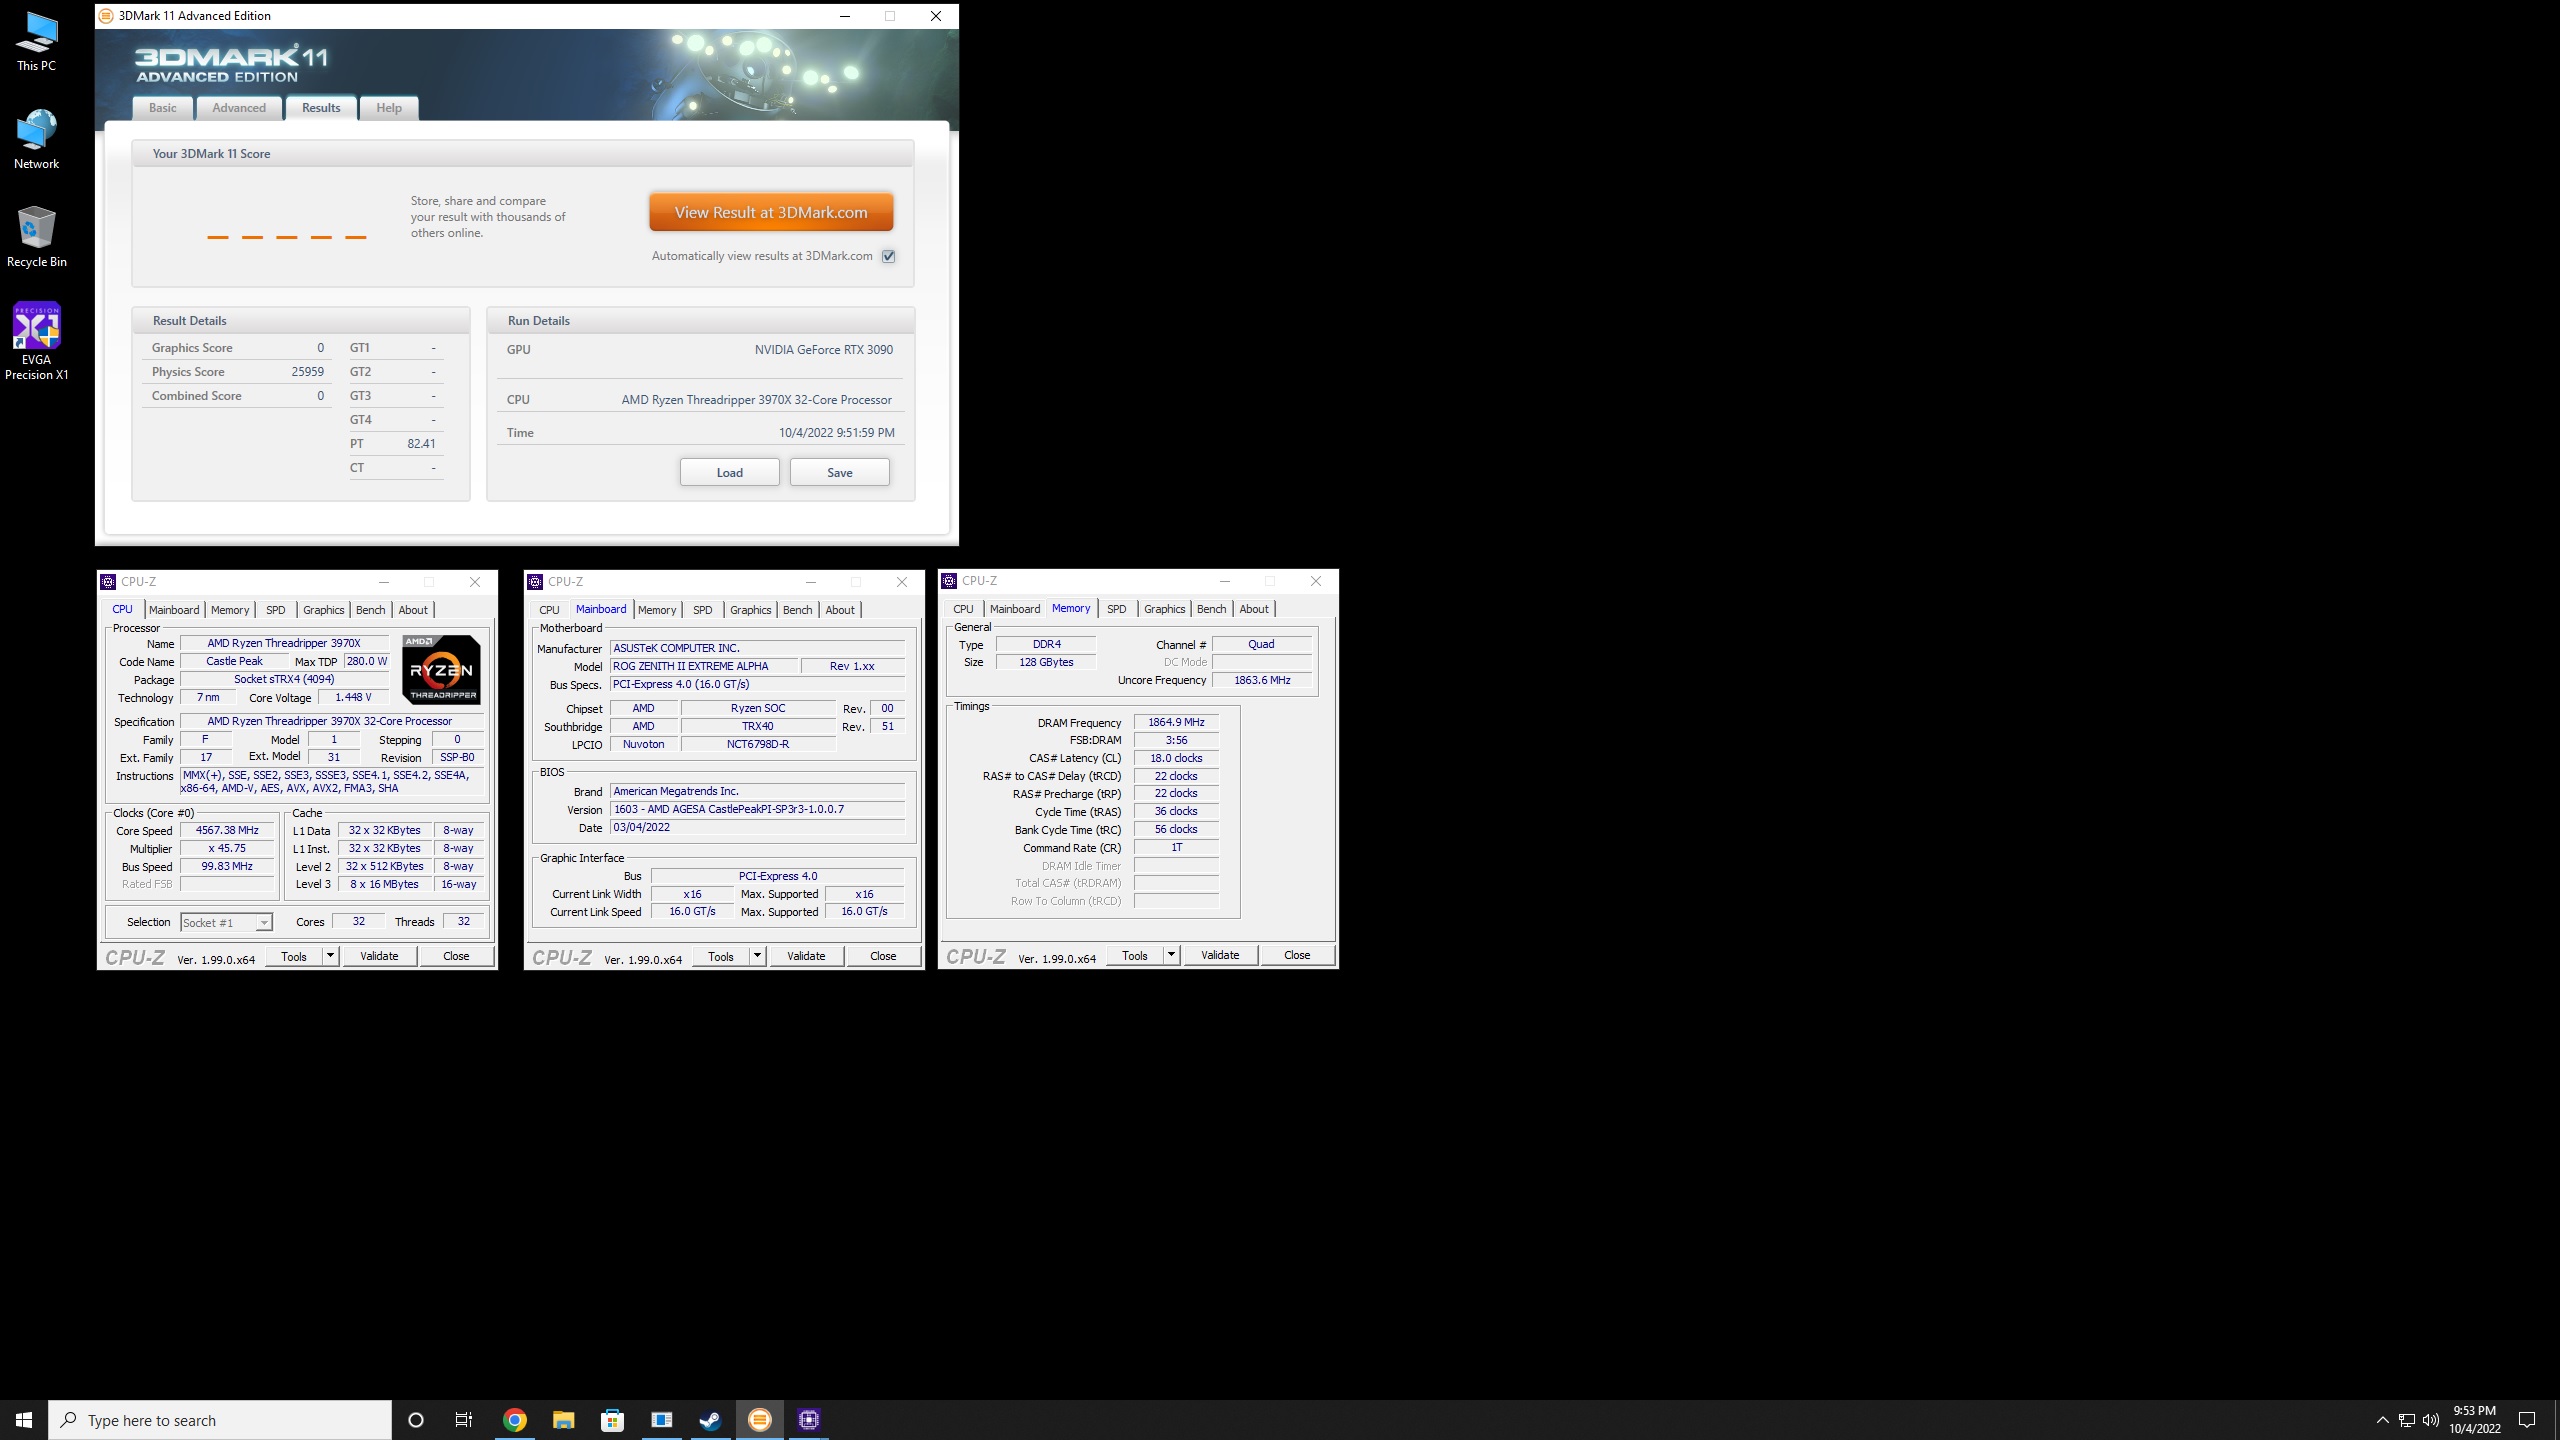Image resolution: width=2560 pixels, height=1440 pixels.
Task: Launch EVGA Precision X1 shortcut
Action: tap(36, 342)
